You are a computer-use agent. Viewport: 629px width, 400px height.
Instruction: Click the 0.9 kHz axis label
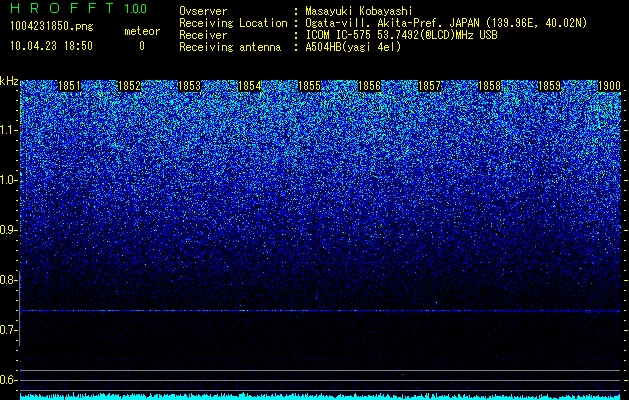point(8,230)
